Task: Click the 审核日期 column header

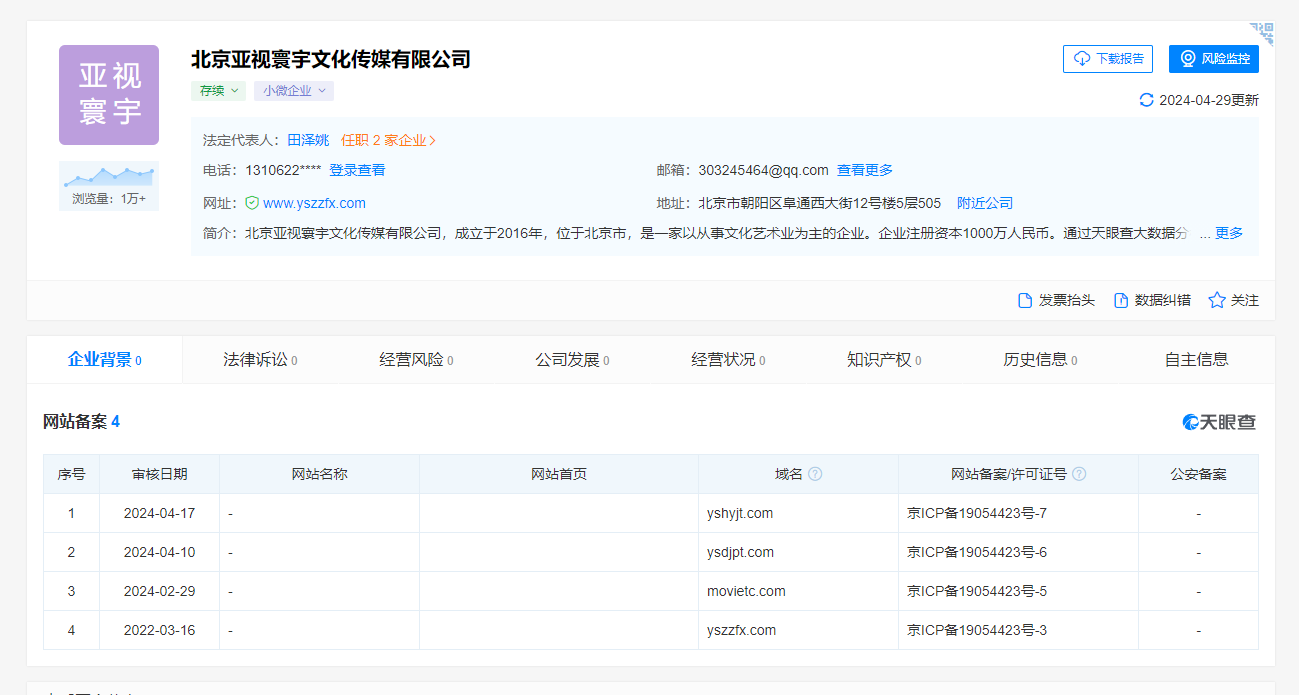Action: [159, 474]
